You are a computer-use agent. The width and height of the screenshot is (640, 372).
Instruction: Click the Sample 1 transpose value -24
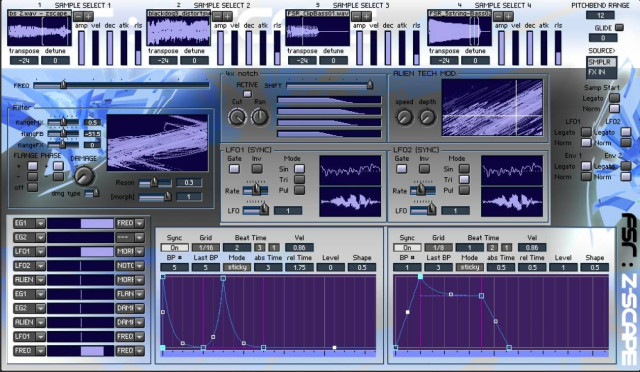(24, 60)
